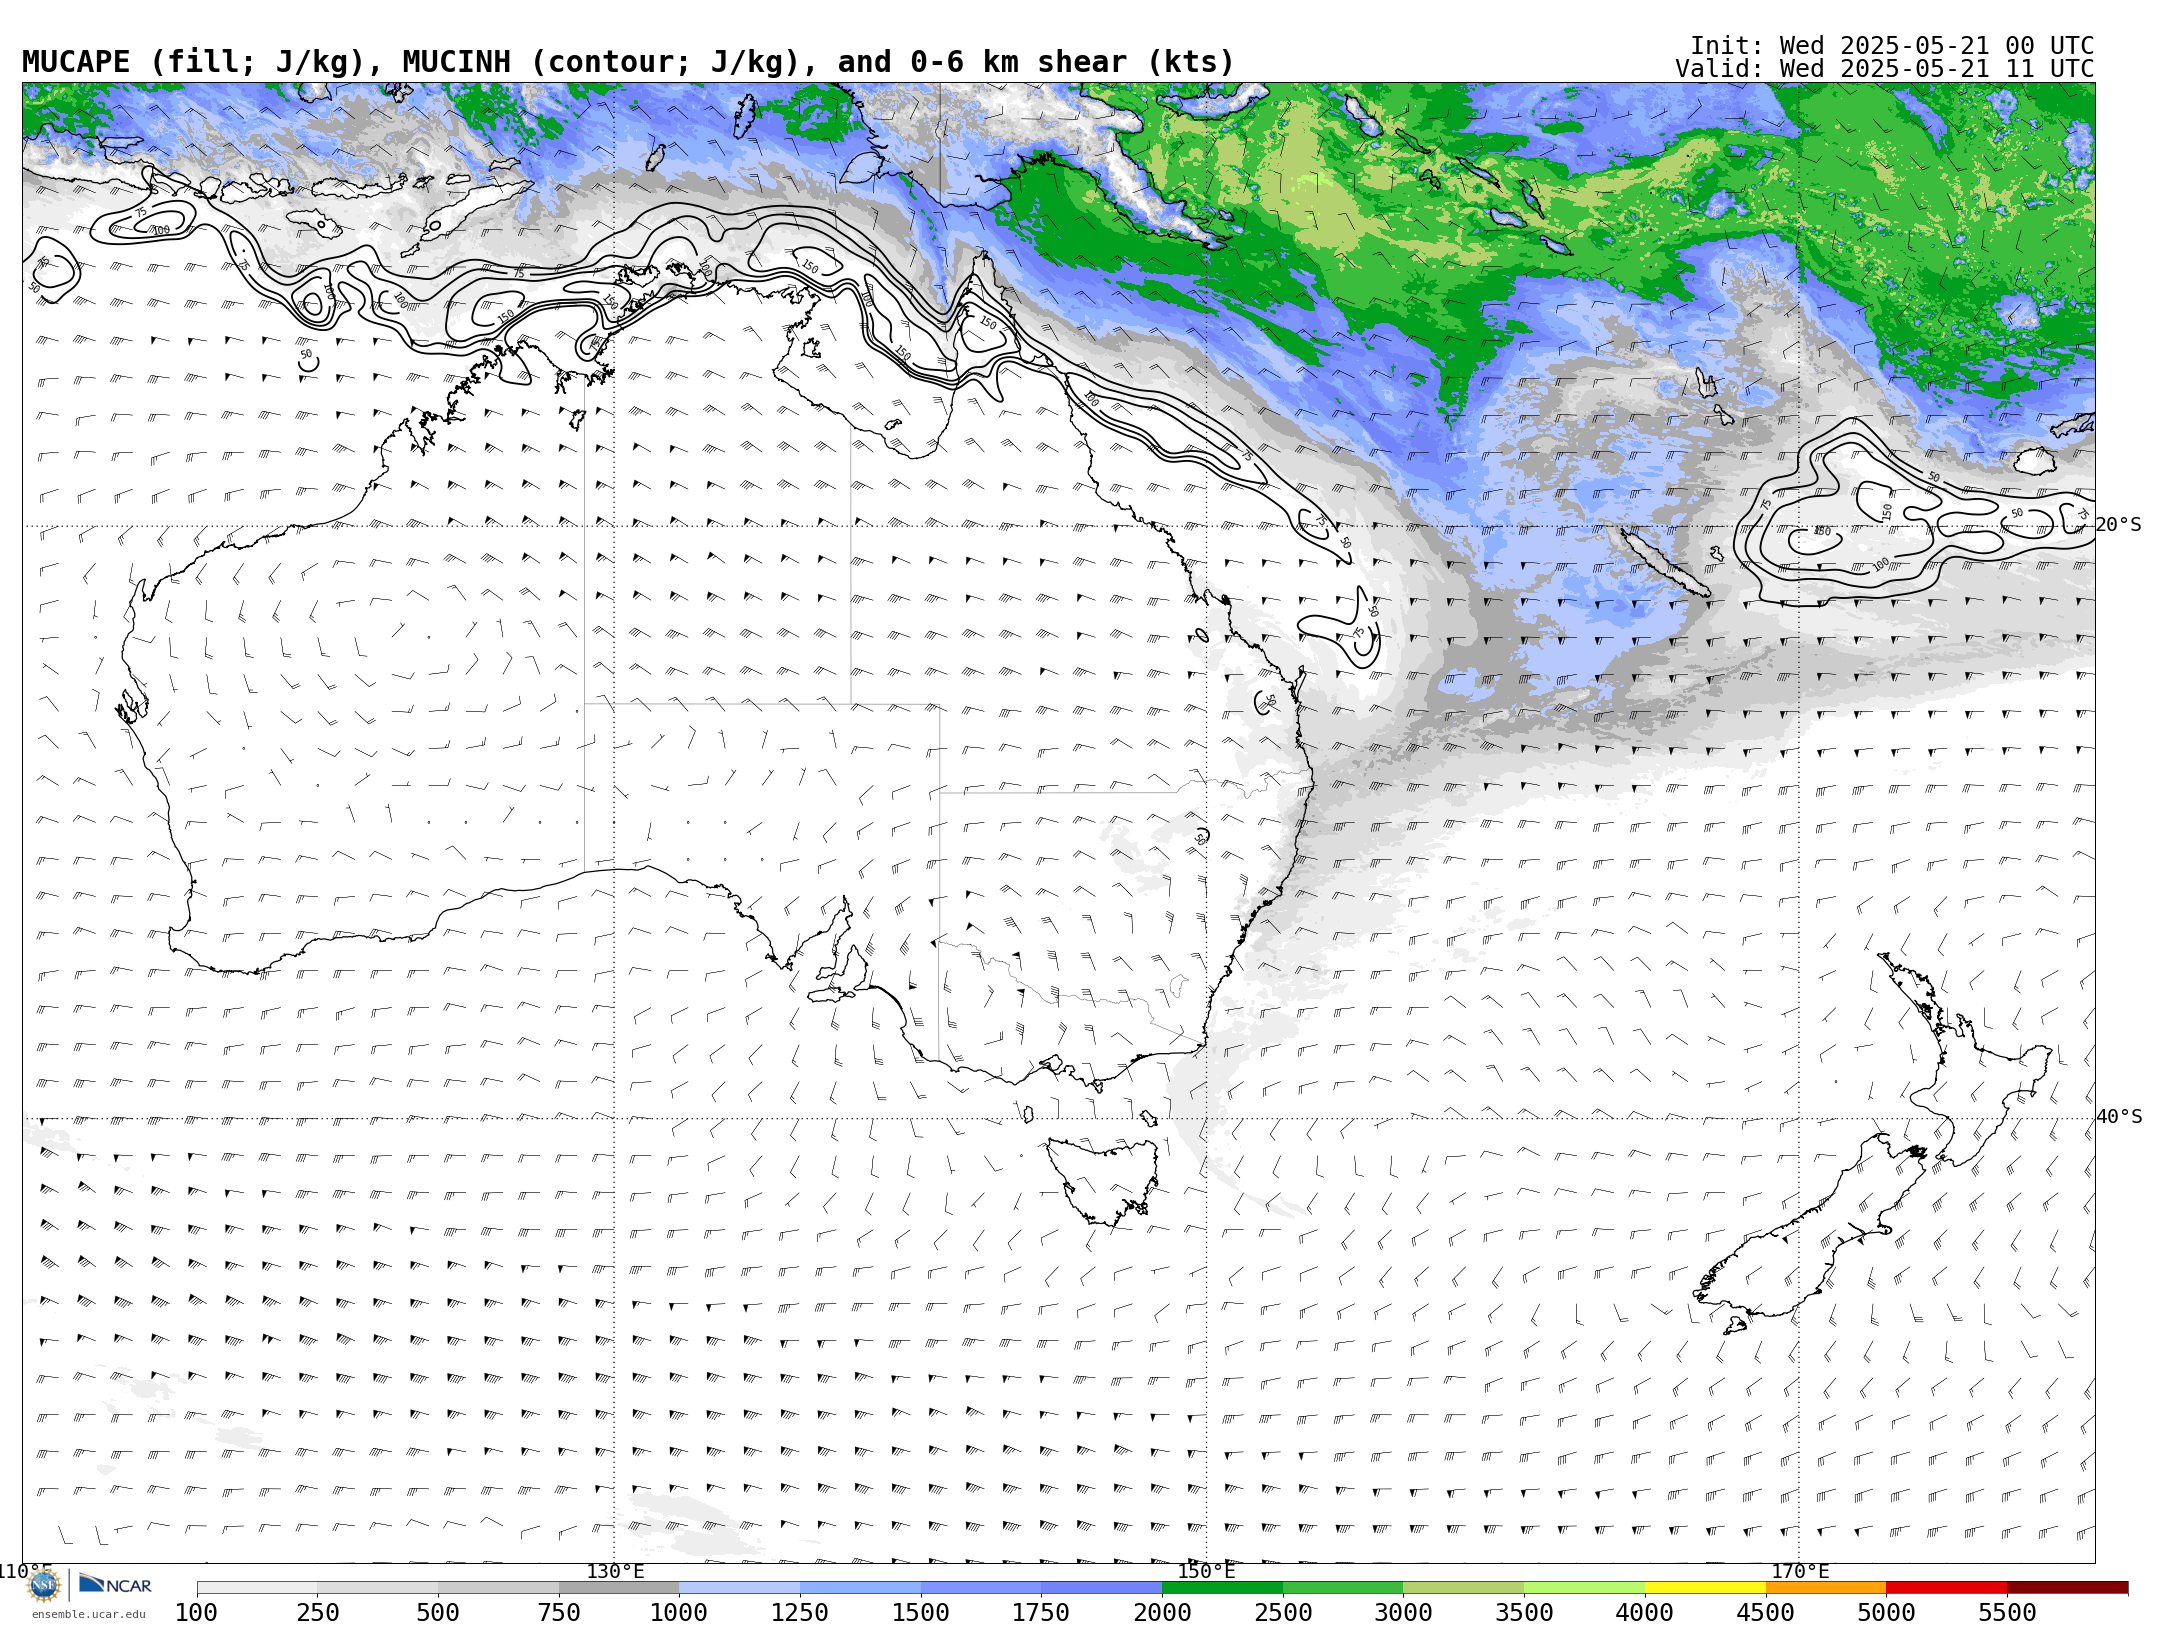Click the colorbar label 2500

click(1283, 1612)
